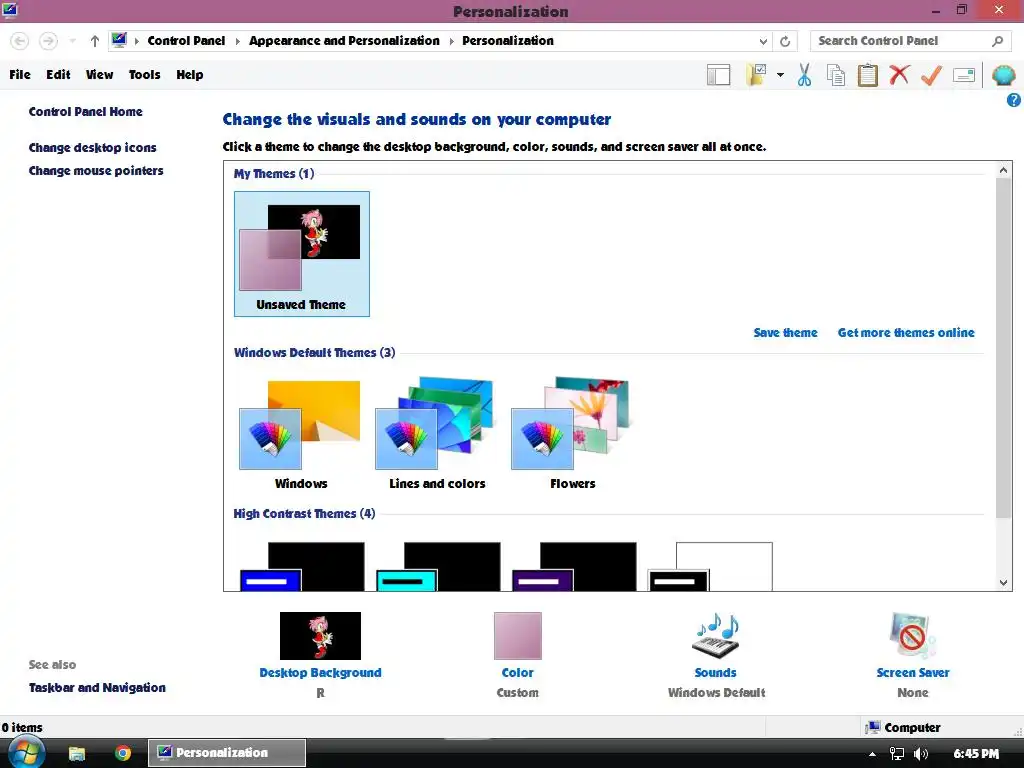Click the navigation pane layout icon

click(x=718, y=75)
